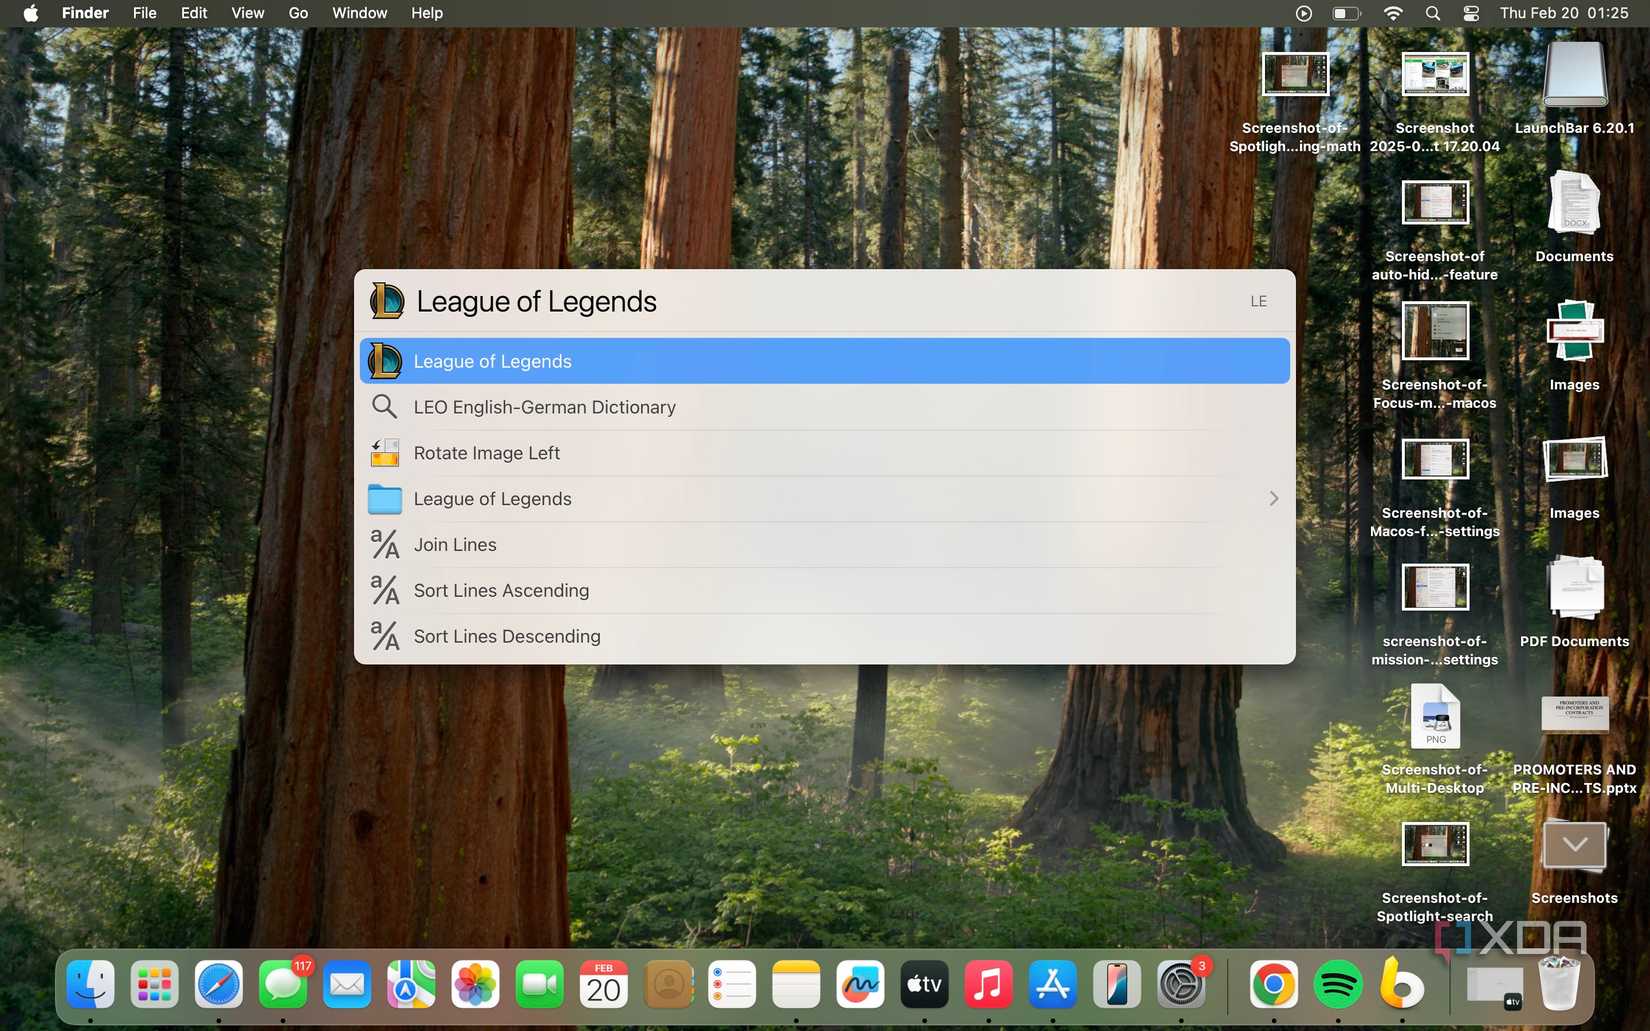The width and height of the screenshot is (1650, 1031).
Task: Launch Google Chrome from the Dock
Action: pos(1273,985)
